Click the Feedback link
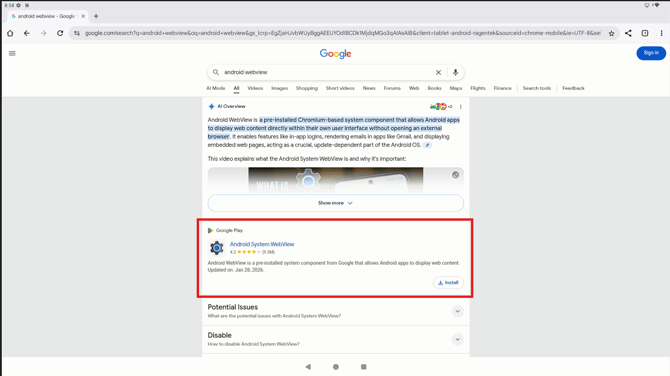Viewport: 670px width, 376px height. [x=573, y=88]
